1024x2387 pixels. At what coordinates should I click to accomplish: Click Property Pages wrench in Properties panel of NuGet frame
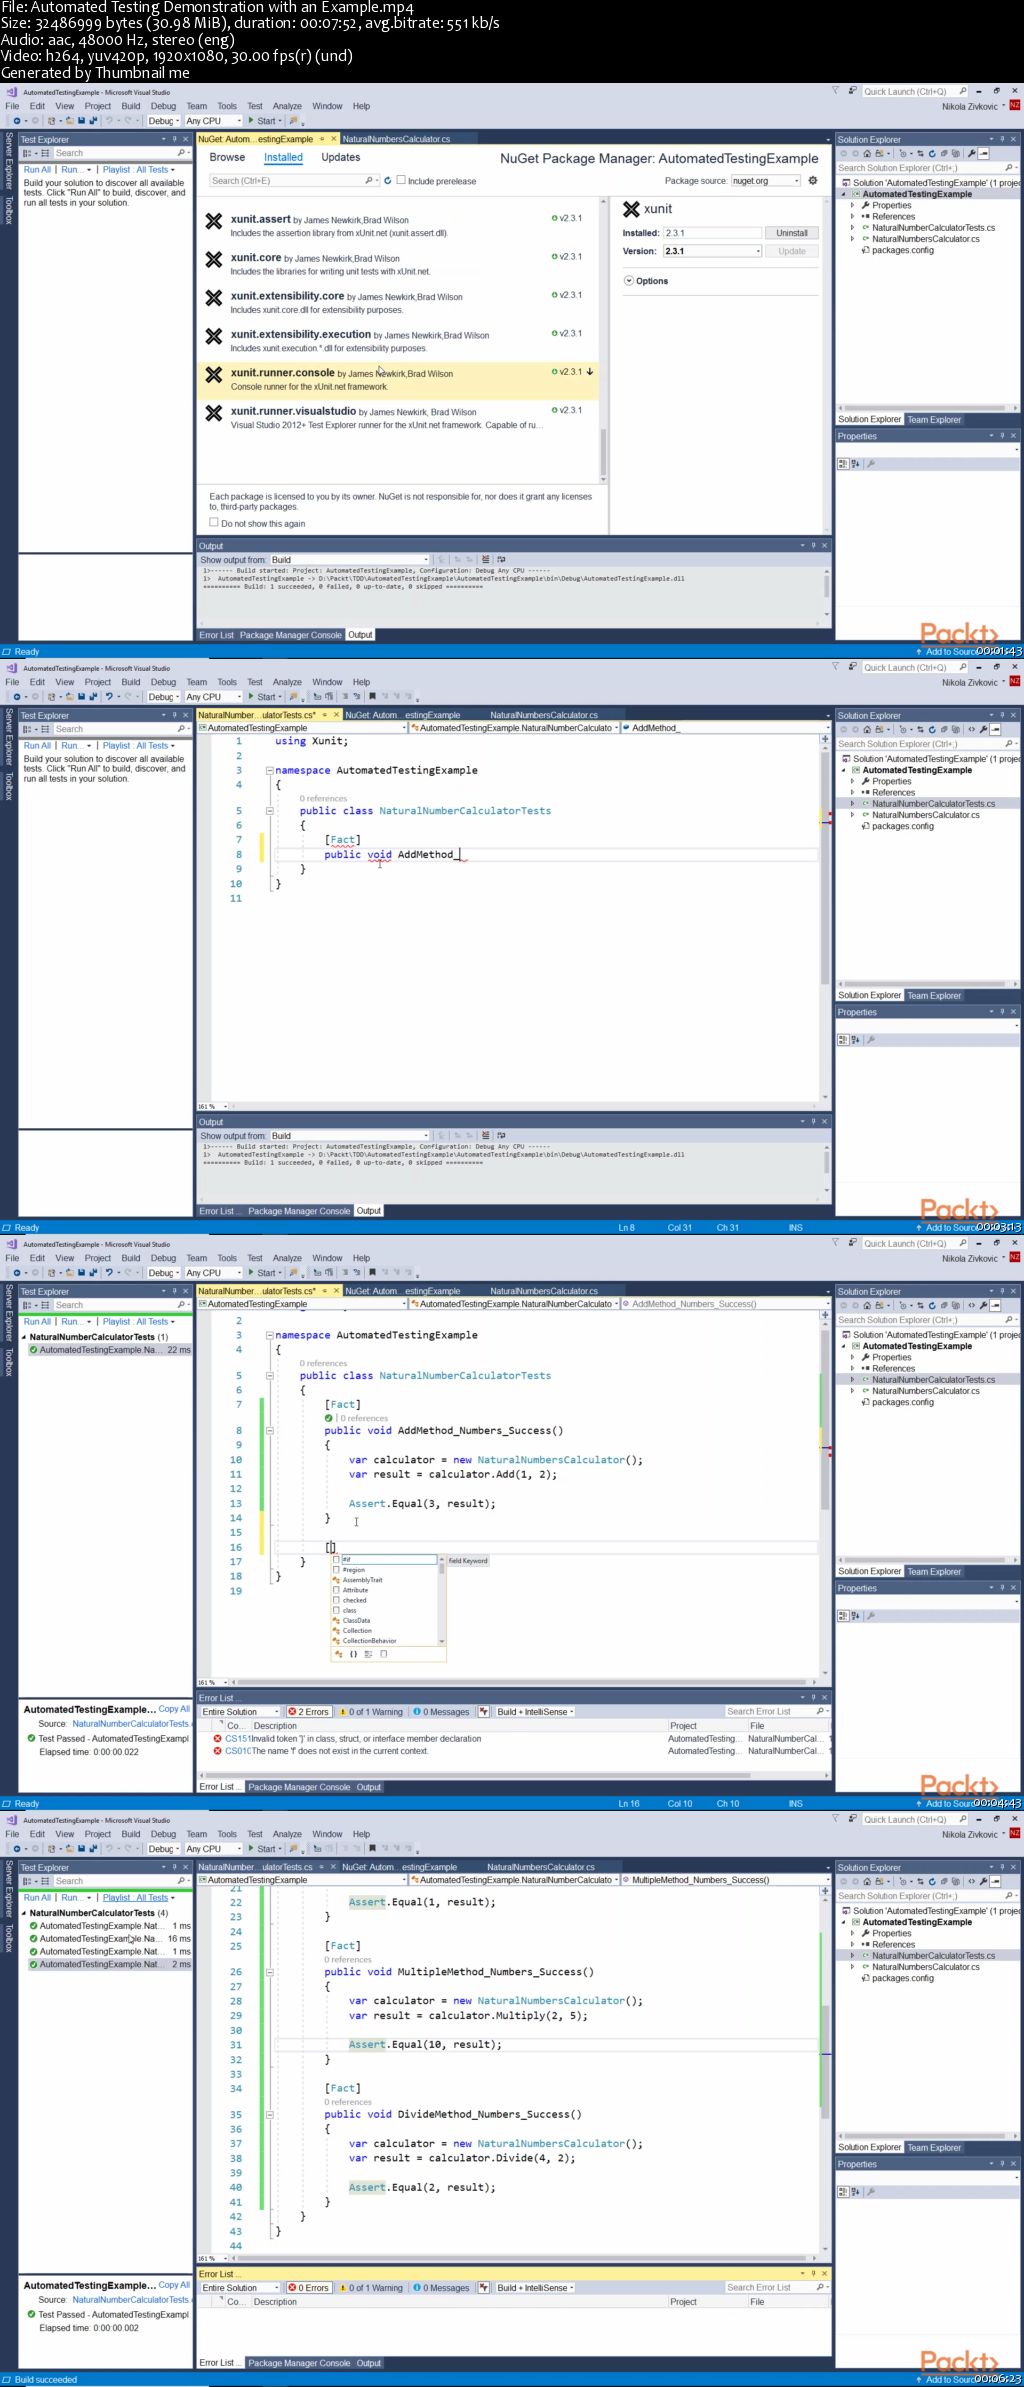871,464
